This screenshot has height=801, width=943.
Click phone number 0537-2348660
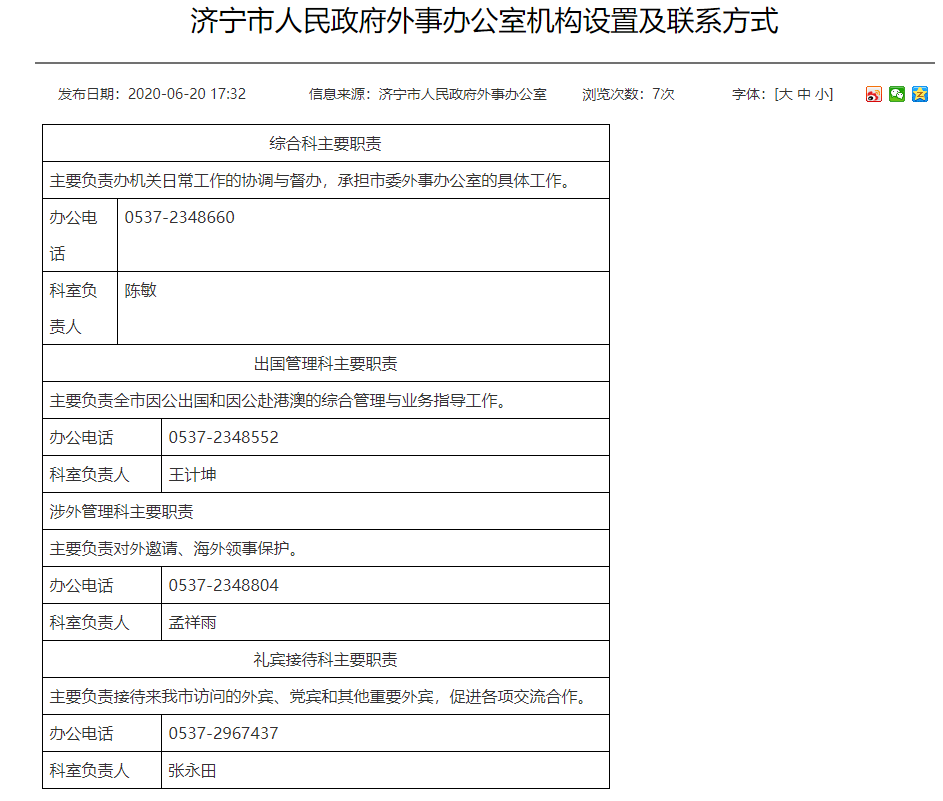click(180, 217)
